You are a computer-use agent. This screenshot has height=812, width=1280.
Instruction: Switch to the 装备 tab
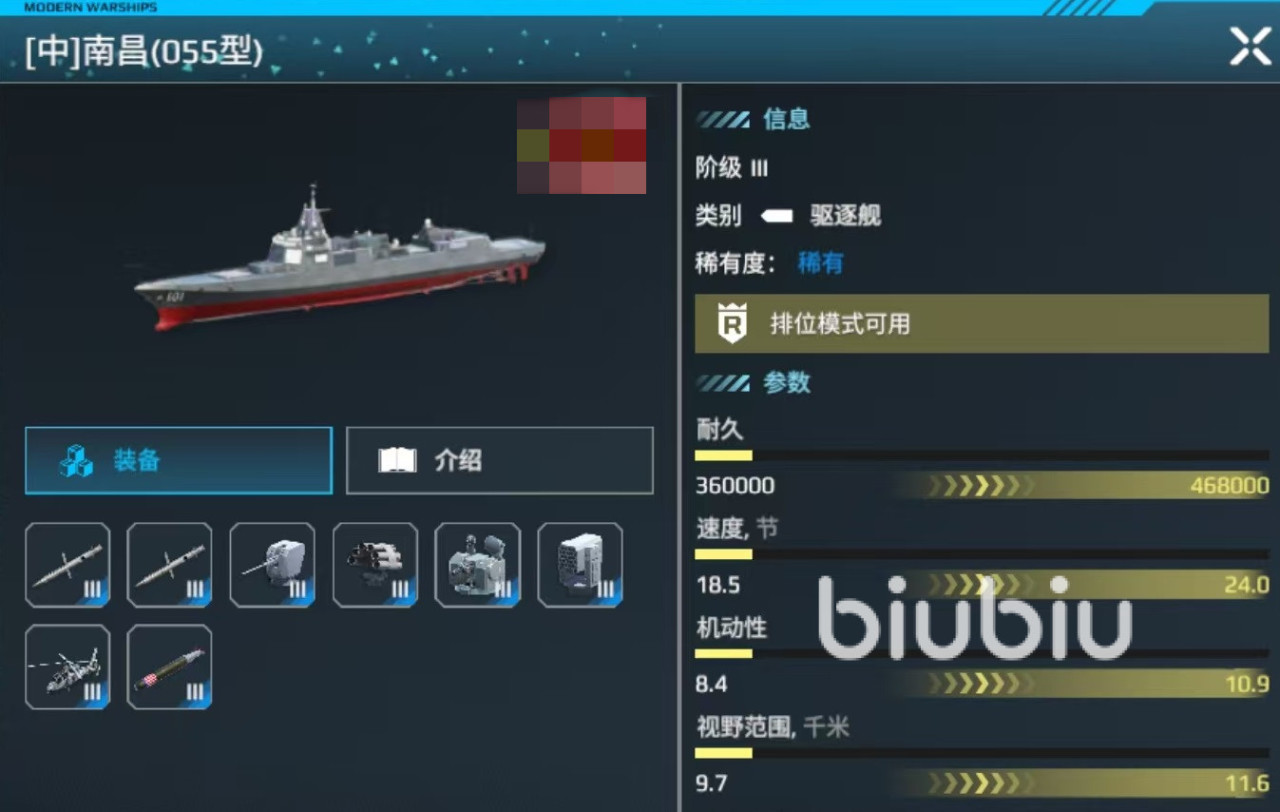179,461
